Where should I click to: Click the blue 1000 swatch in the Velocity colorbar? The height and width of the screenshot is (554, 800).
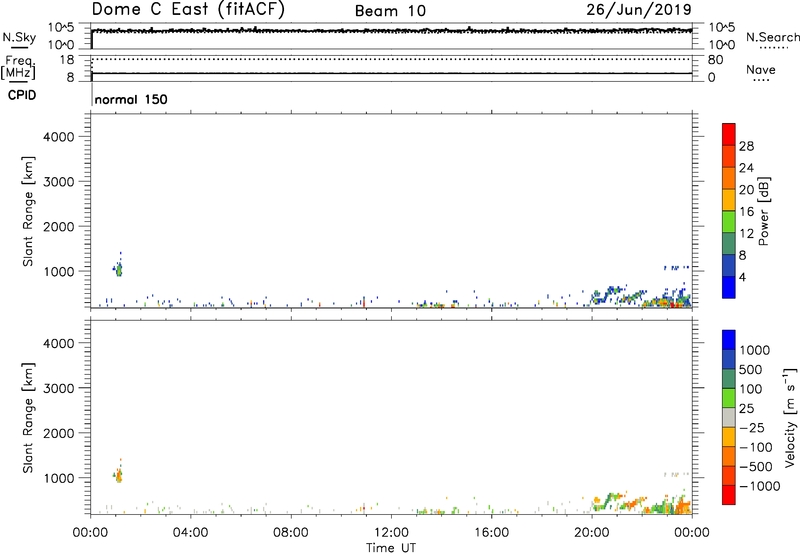[729, 340]
